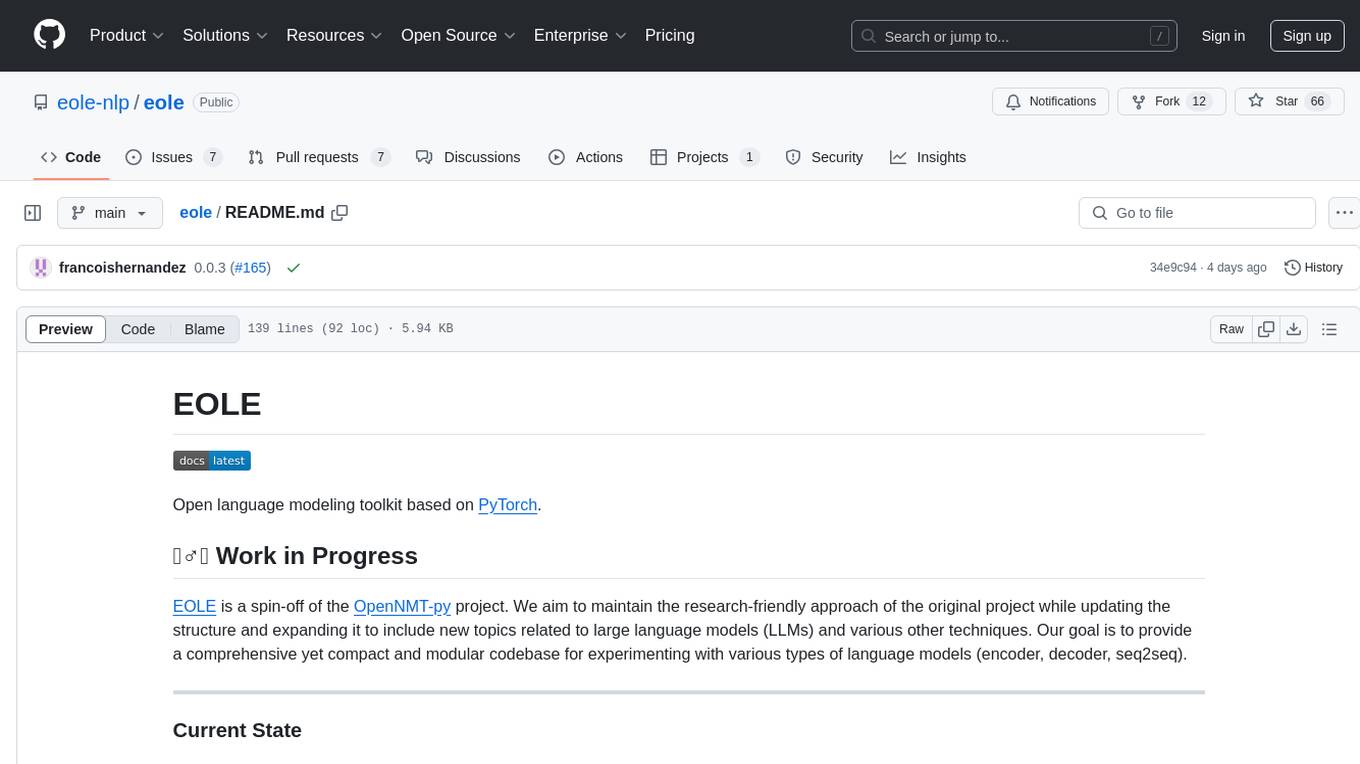Click the '139 lines (92 loc) · 5.94 KB' text

tap(350, 329)
